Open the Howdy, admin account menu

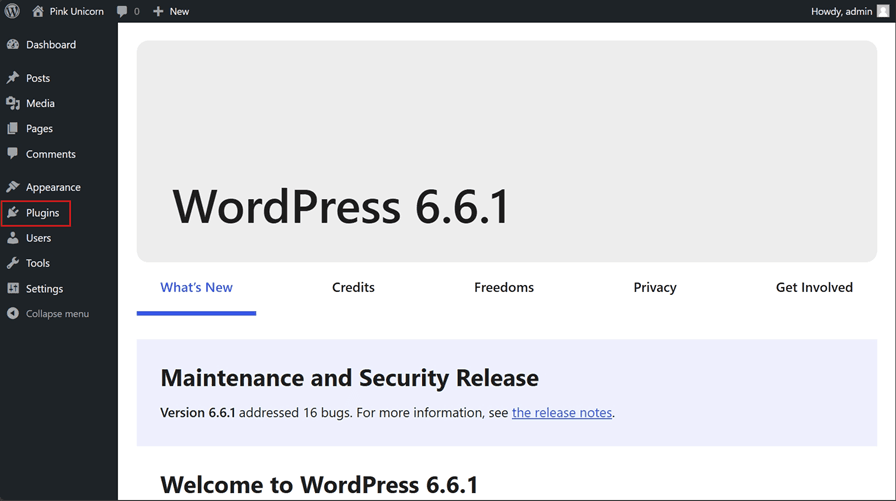coord(850,11)
